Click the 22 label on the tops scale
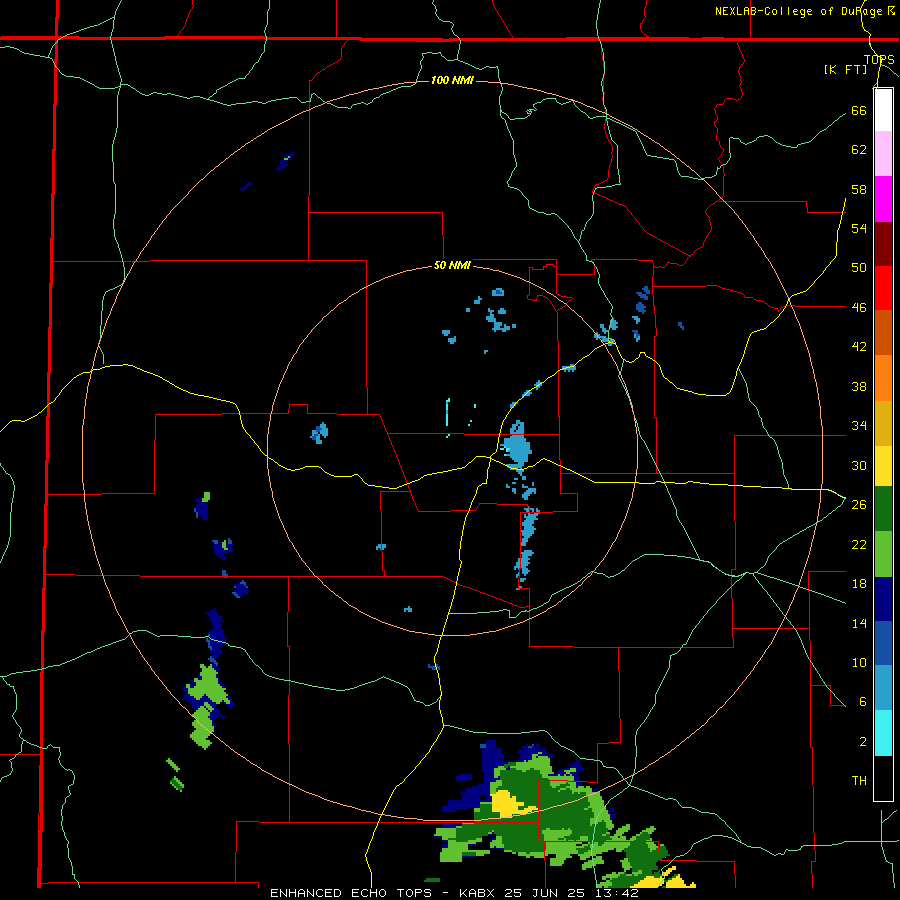 (x=859, y=544)
